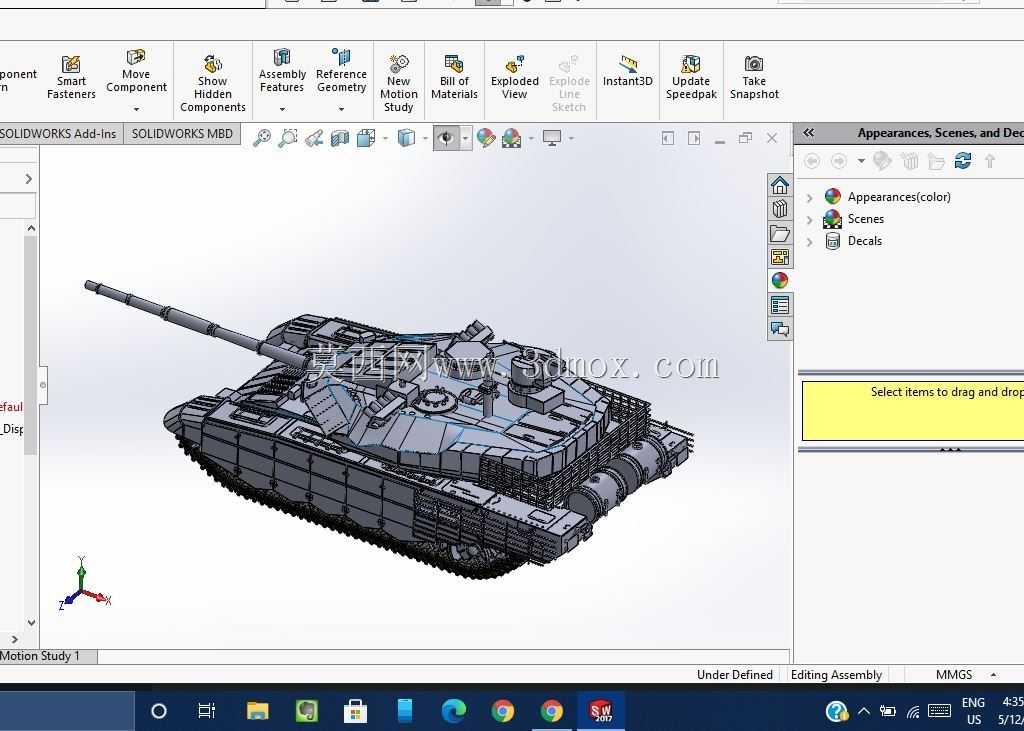This screenshot has height=731, width=1024.
Task: Open View Orientation dropdown arrow
Action: point(385,138)
